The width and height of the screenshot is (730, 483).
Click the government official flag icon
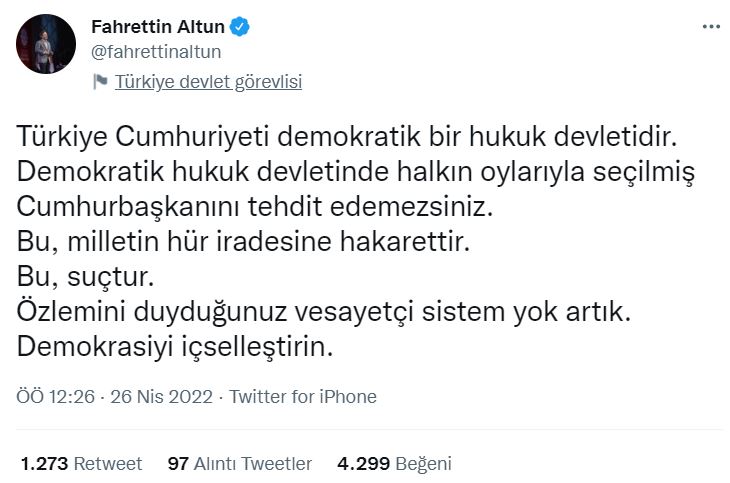100,82
